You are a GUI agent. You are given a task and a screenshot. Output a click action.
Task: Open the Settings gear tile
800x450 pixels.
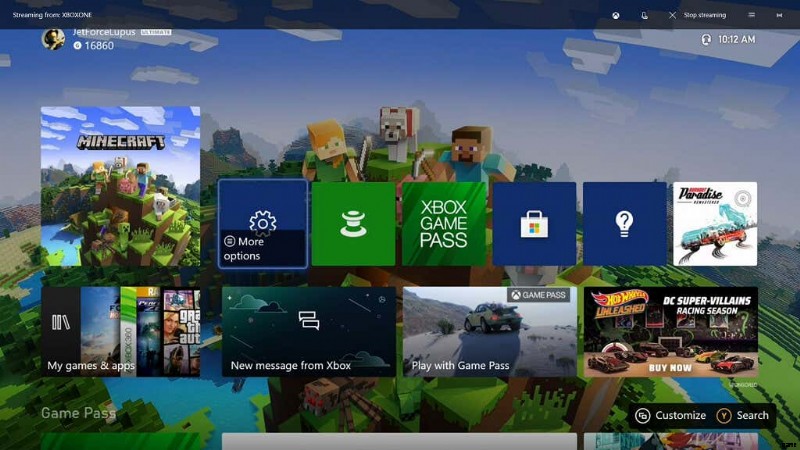(x=263, y=223)
